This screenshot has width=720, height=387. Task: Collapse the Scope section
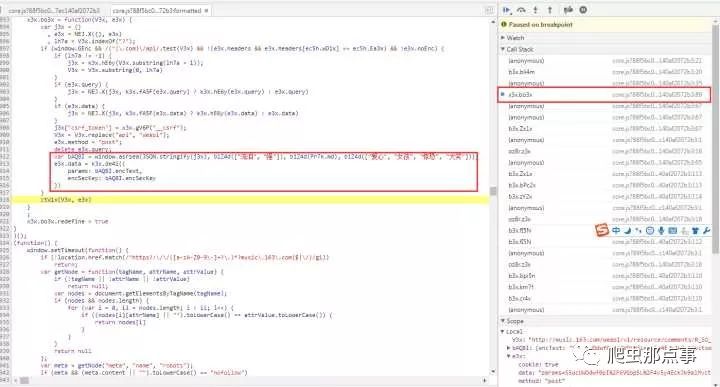pos(512,321)
